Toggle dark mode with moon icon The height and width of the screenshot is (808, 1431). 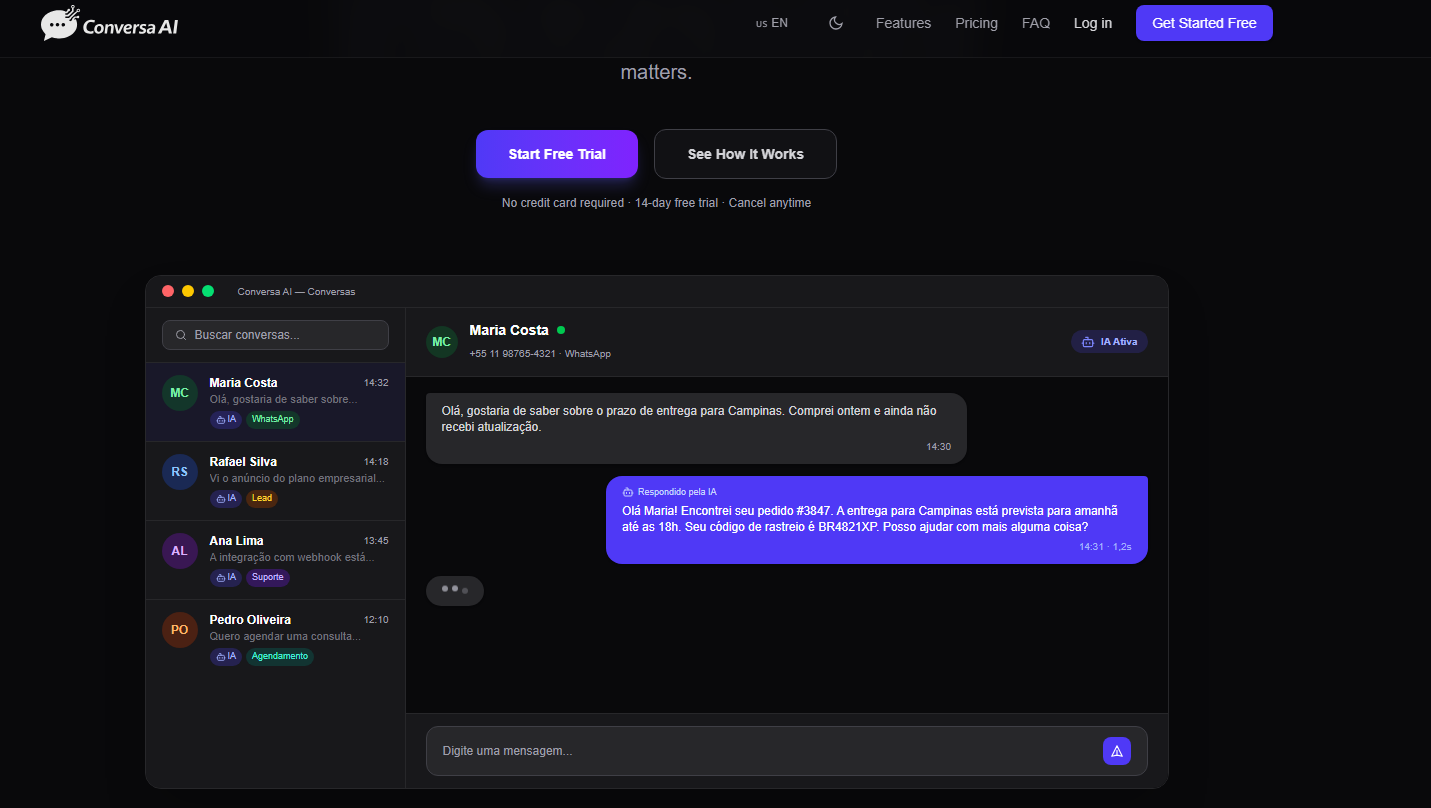(836, 23)
